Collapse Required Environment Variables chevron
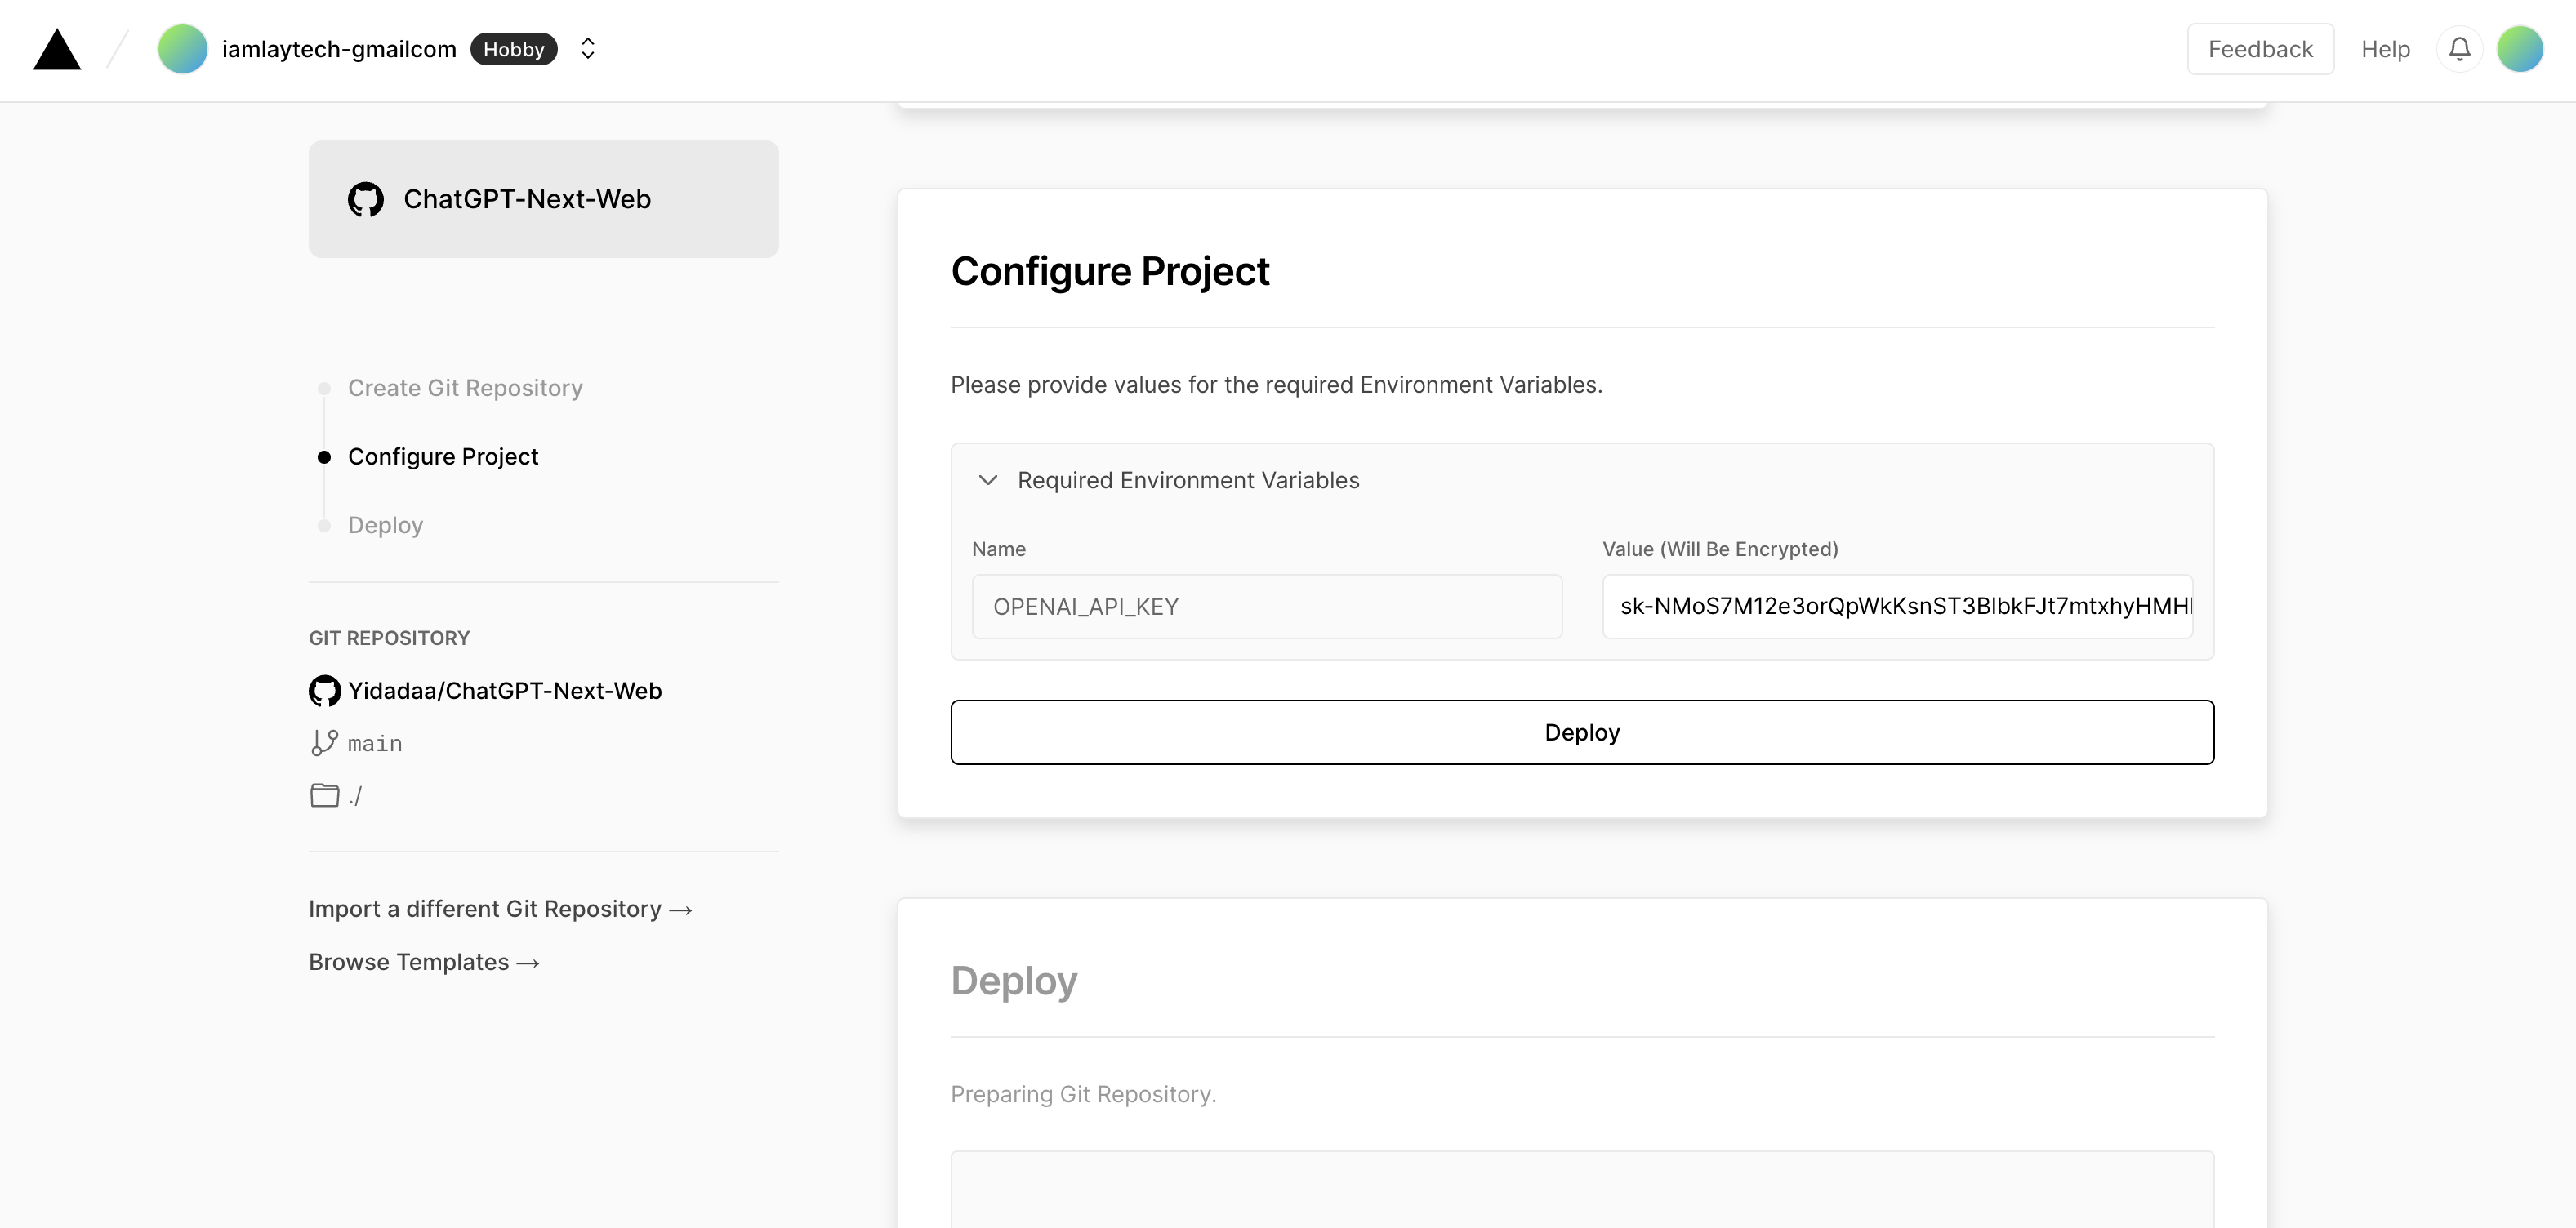This screenshot has width=2576, height=1228. [x=988, y=480]
